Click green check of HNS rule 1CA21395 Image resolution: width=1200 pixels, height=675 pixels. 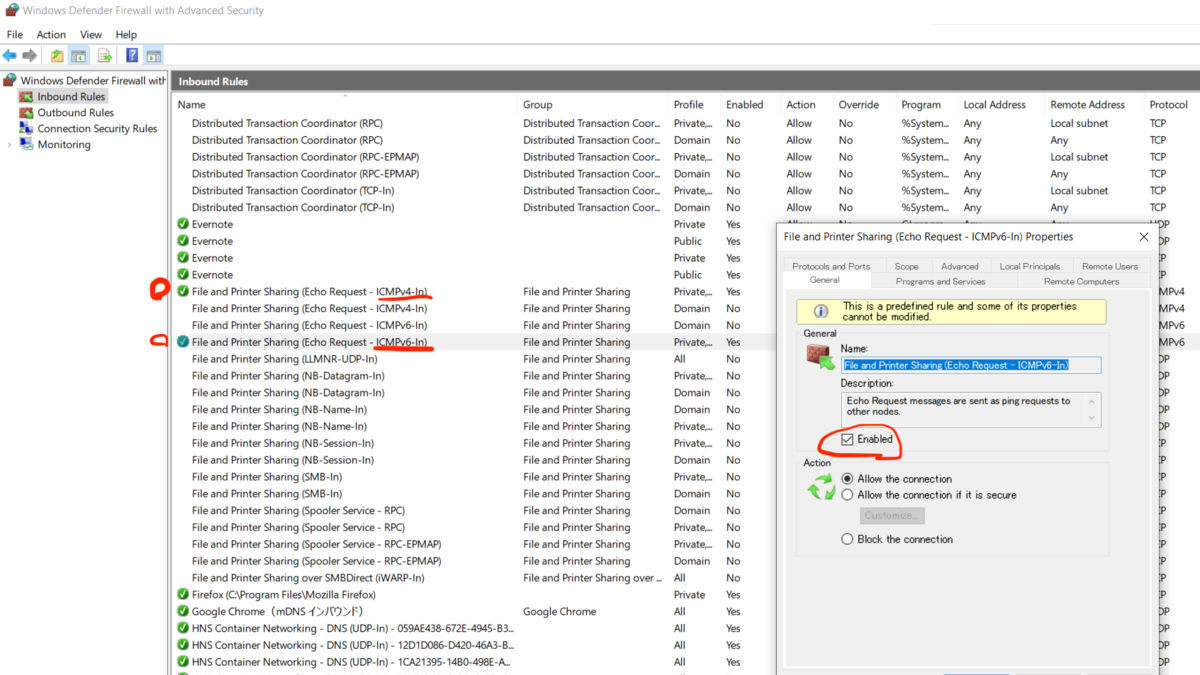tap(183, 662)
